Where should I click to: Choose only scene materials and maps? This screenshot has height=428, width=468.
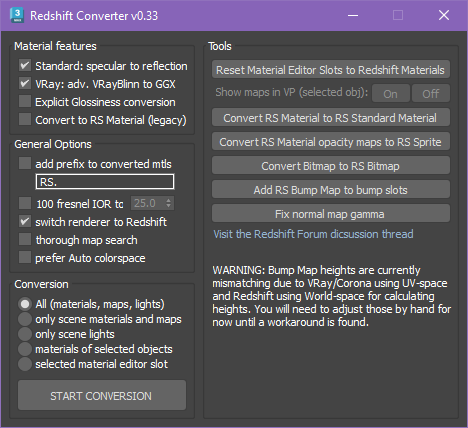point(25,319)
